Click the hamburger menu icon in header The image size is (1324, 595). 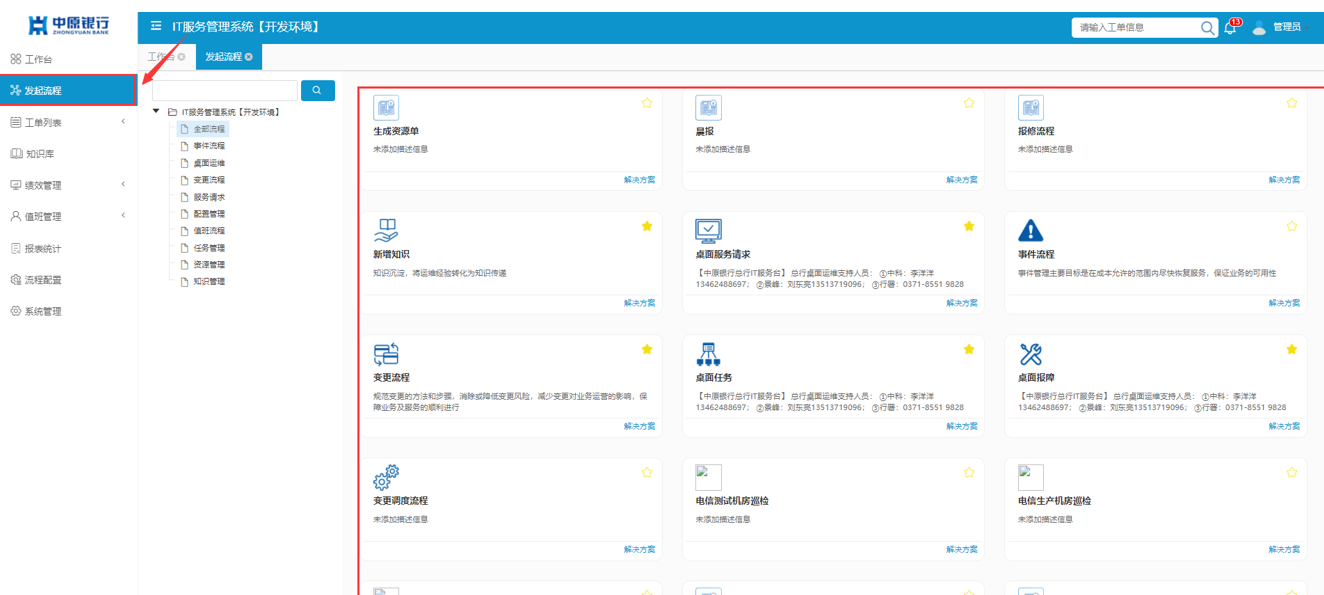coord(156,26)
